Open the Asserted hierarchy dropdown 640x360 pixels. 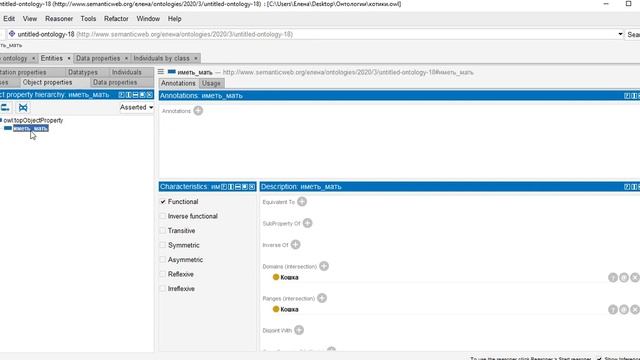pos(136,107)
